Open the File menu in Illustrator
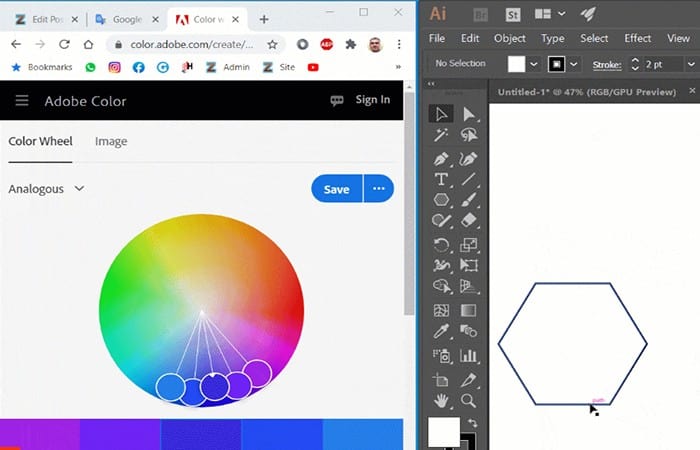The width and height of the screenshot is (700, 450). pos(437,38)
